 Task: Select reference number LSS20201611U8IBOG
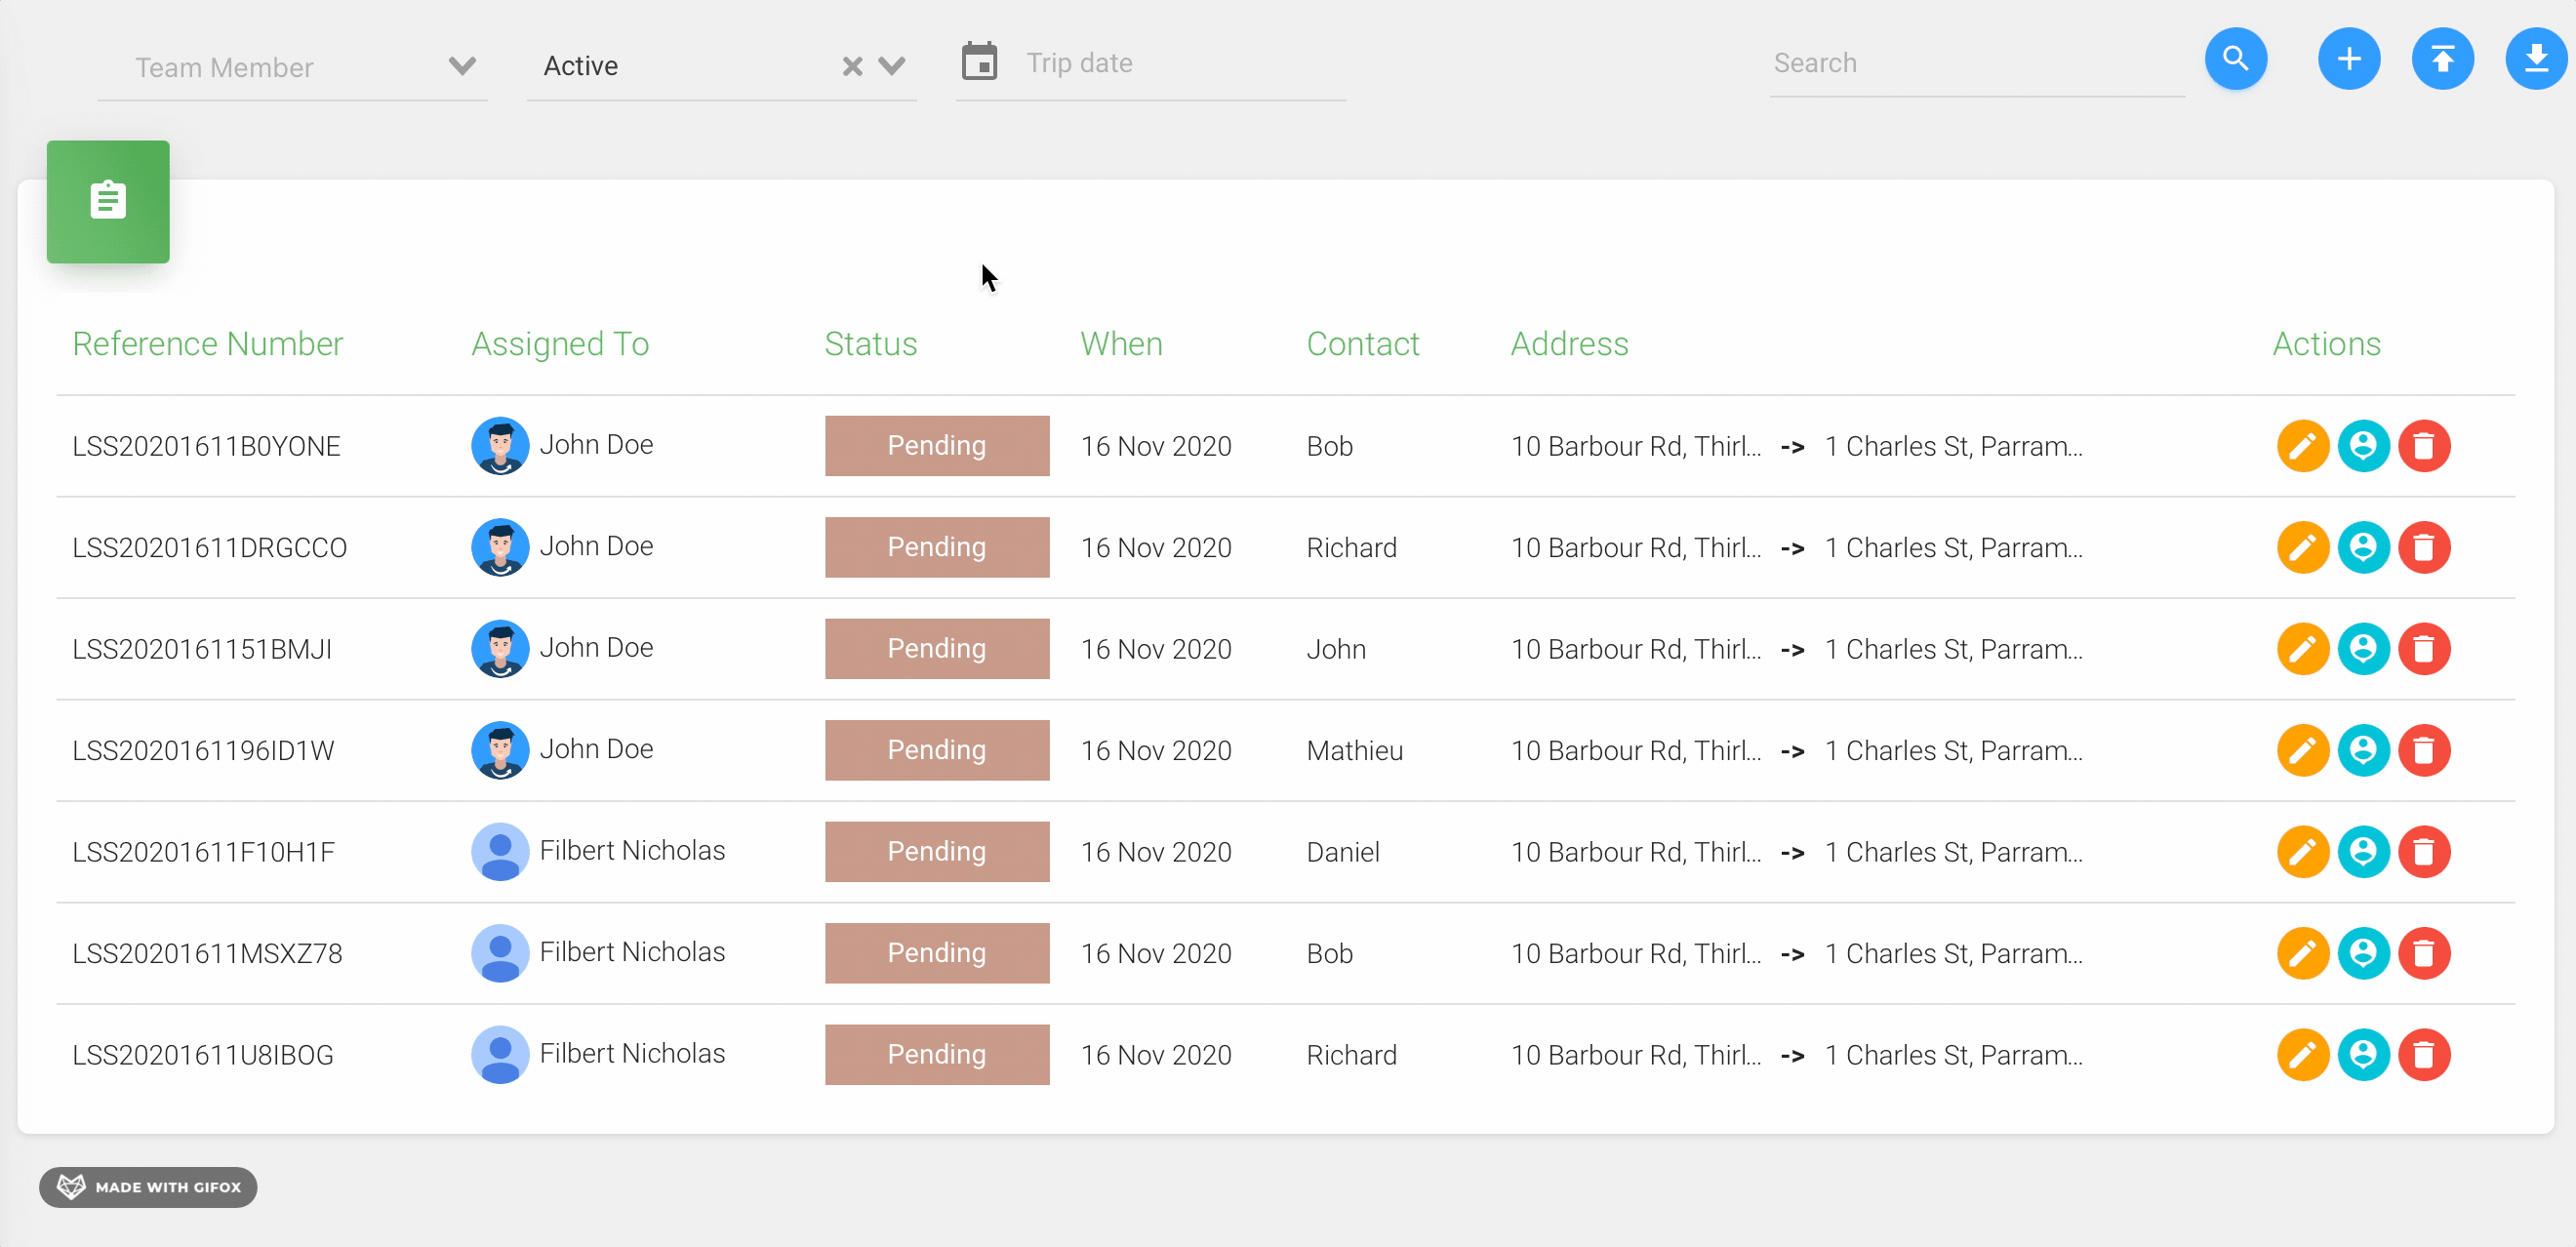click(203, 1056)
